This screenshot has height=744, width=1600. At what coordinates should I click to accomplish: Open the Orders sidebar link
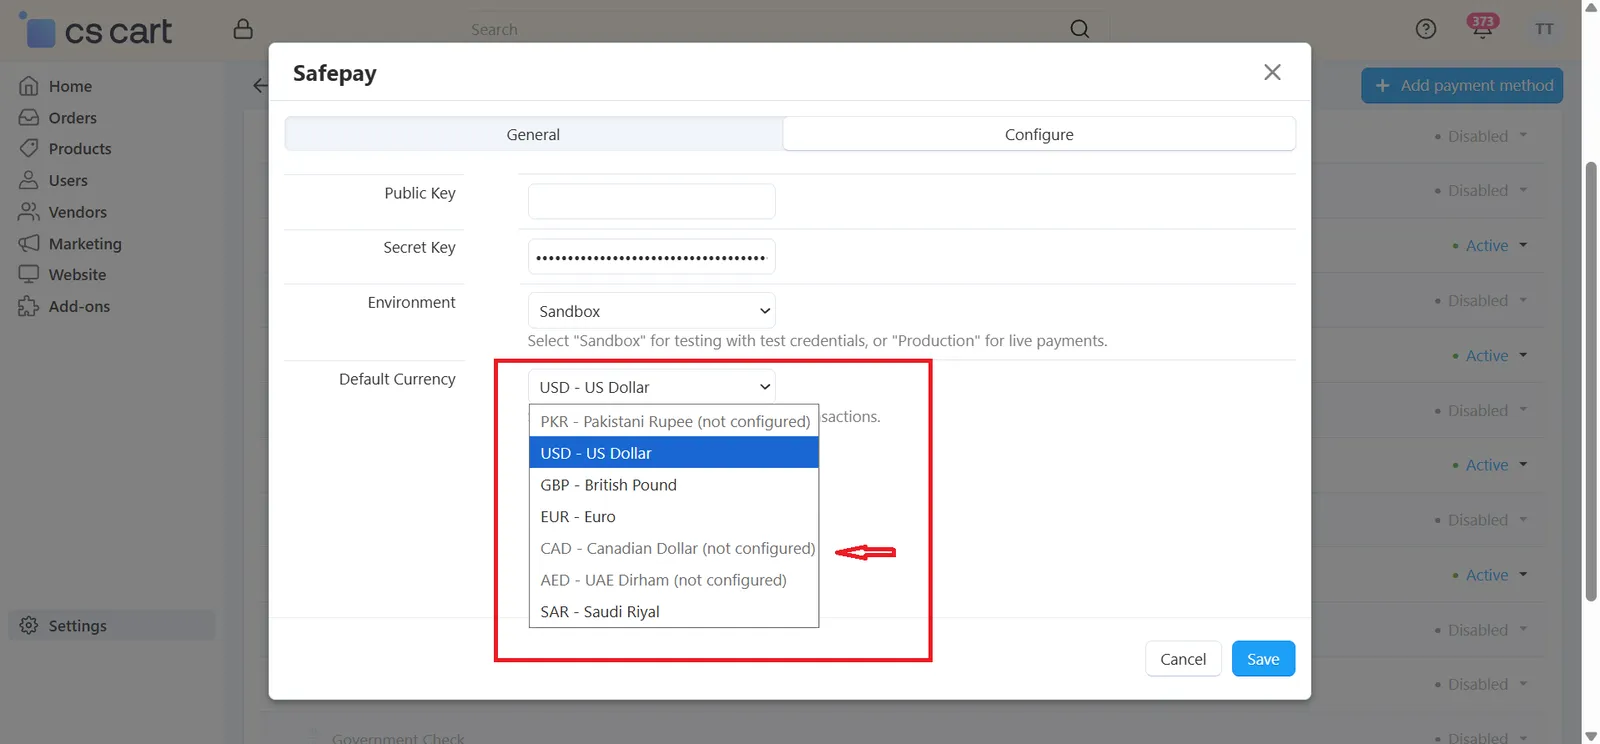[x=73, y=118]
